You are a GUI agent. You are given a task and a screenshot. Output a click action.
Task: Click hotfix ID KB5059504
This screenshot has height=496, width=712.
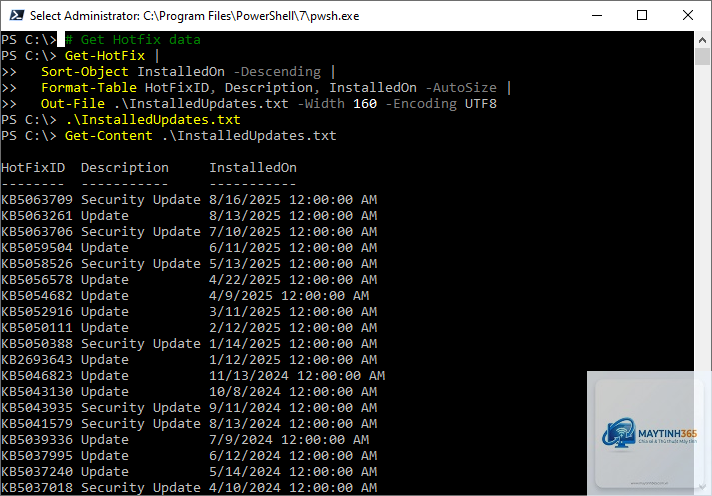pos(37,248)
